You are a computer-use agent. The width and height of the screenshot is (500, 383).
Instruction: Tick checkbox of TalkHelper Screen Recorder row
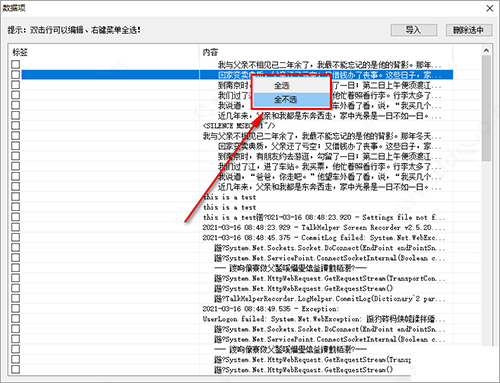coord(15,227)
